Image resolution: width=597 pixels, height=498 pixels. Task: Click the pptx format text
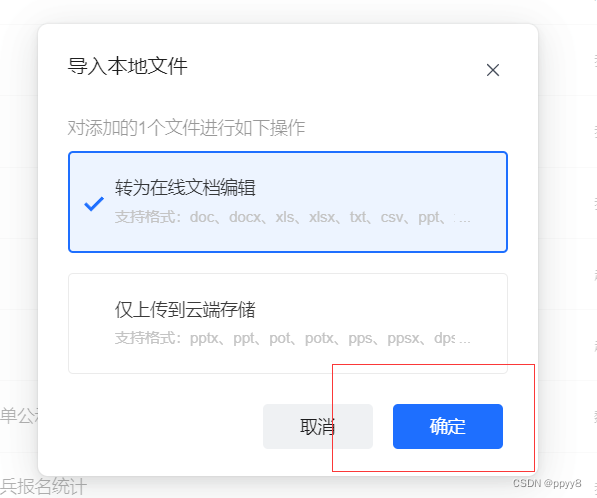tap(204, 338)
